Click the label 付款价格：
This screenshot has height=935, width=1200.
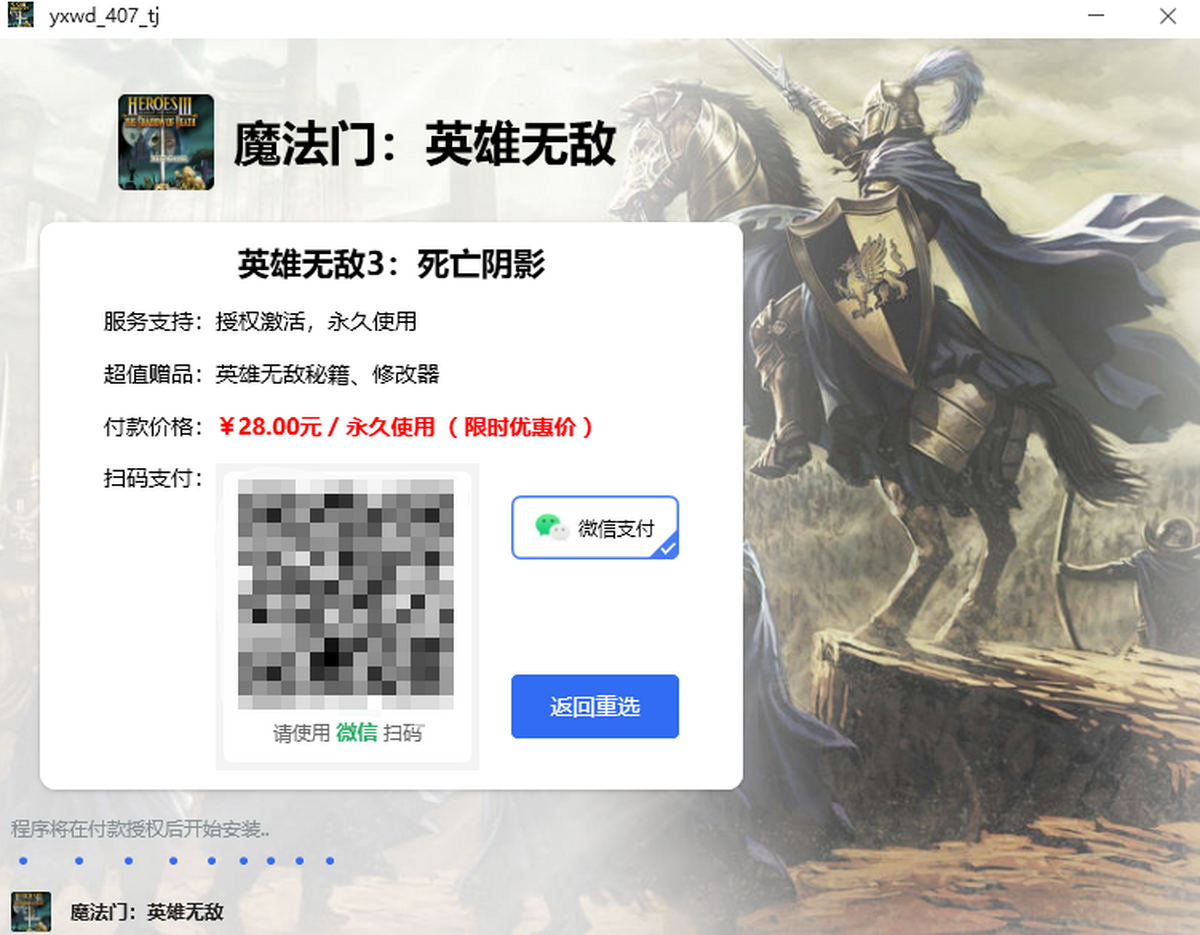click(x=153, y=427)
